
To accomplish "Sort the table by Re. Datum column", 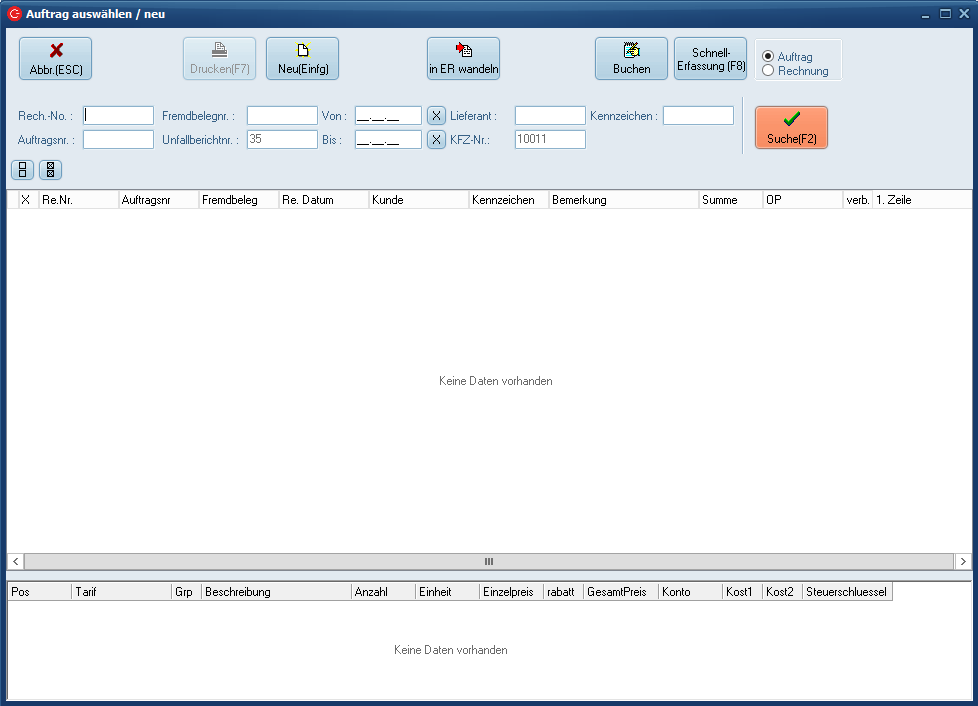I will [x=323, y=200].
